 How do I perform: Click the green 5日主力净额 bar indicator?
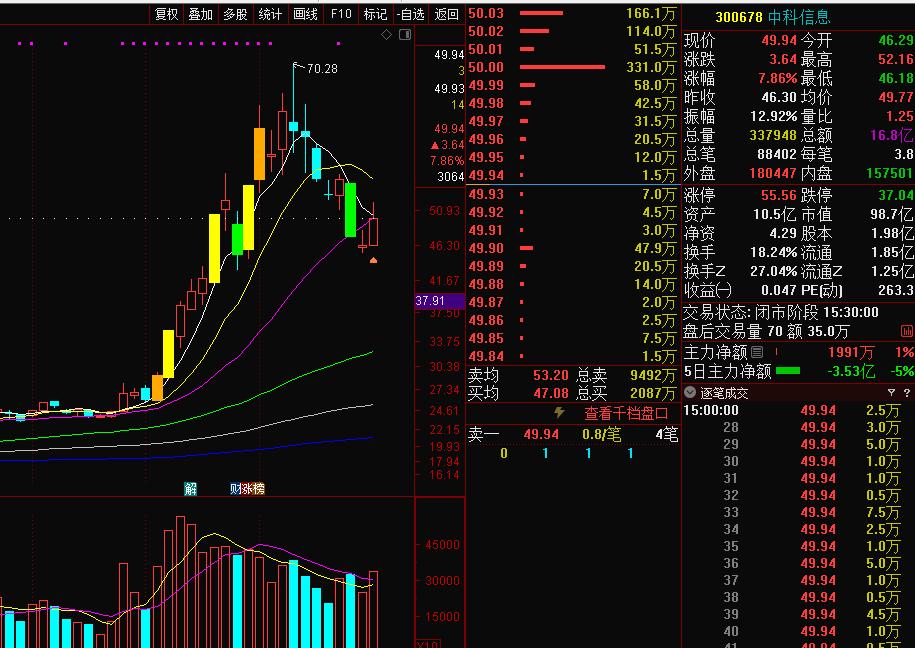point(788,371)
